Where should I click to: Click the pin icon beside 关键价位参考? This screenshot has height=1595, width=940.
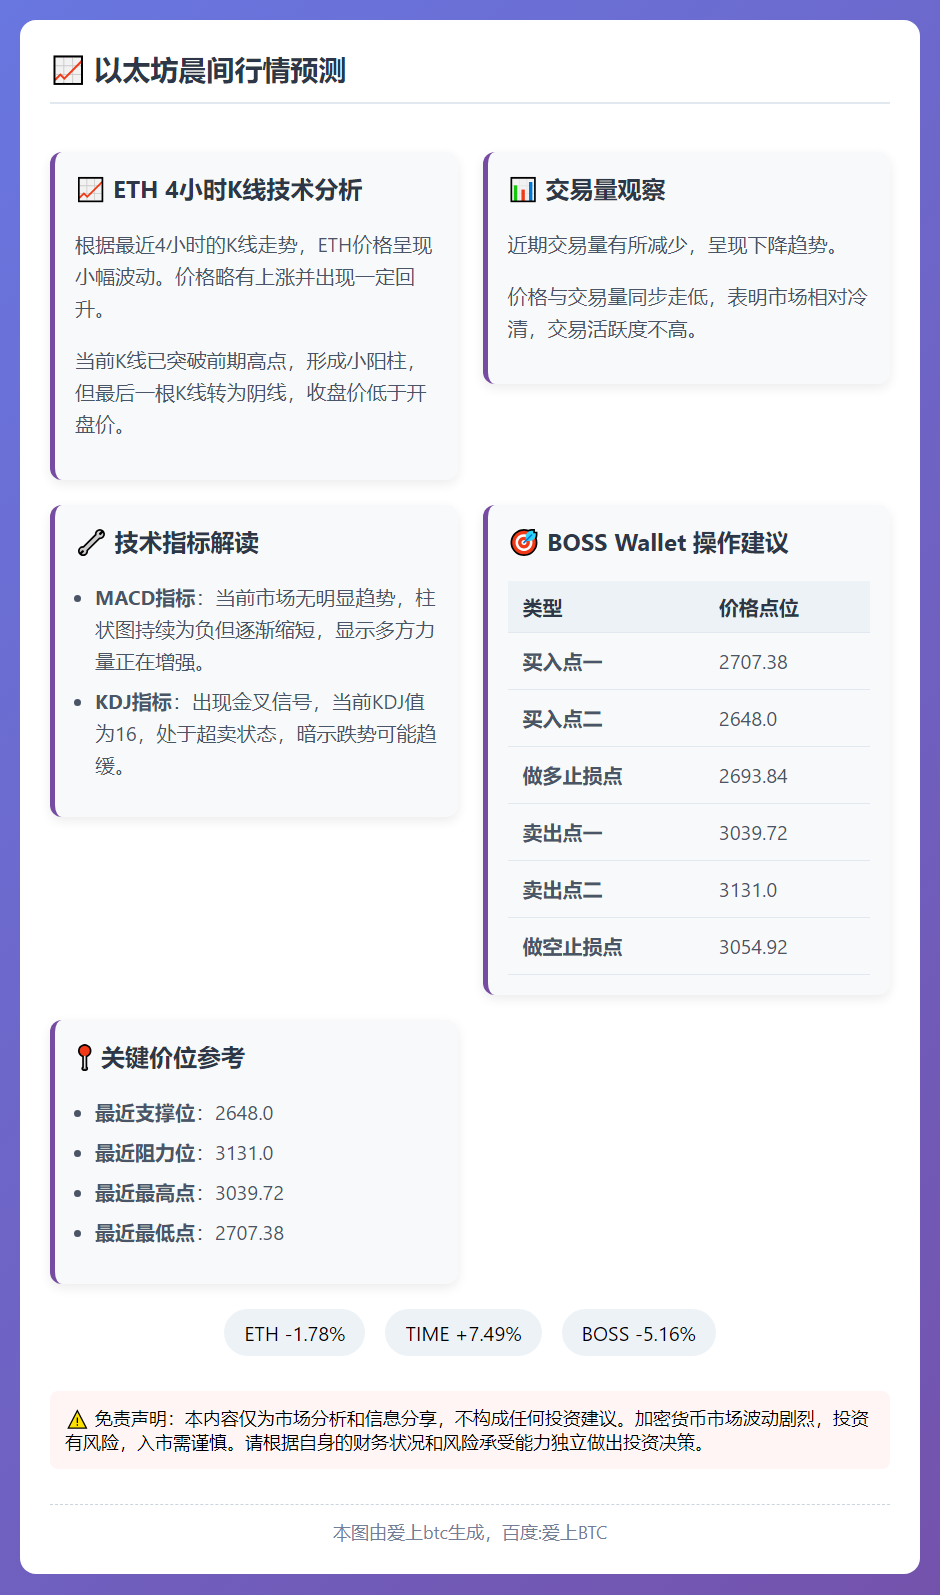click(x=85, y=1058)
